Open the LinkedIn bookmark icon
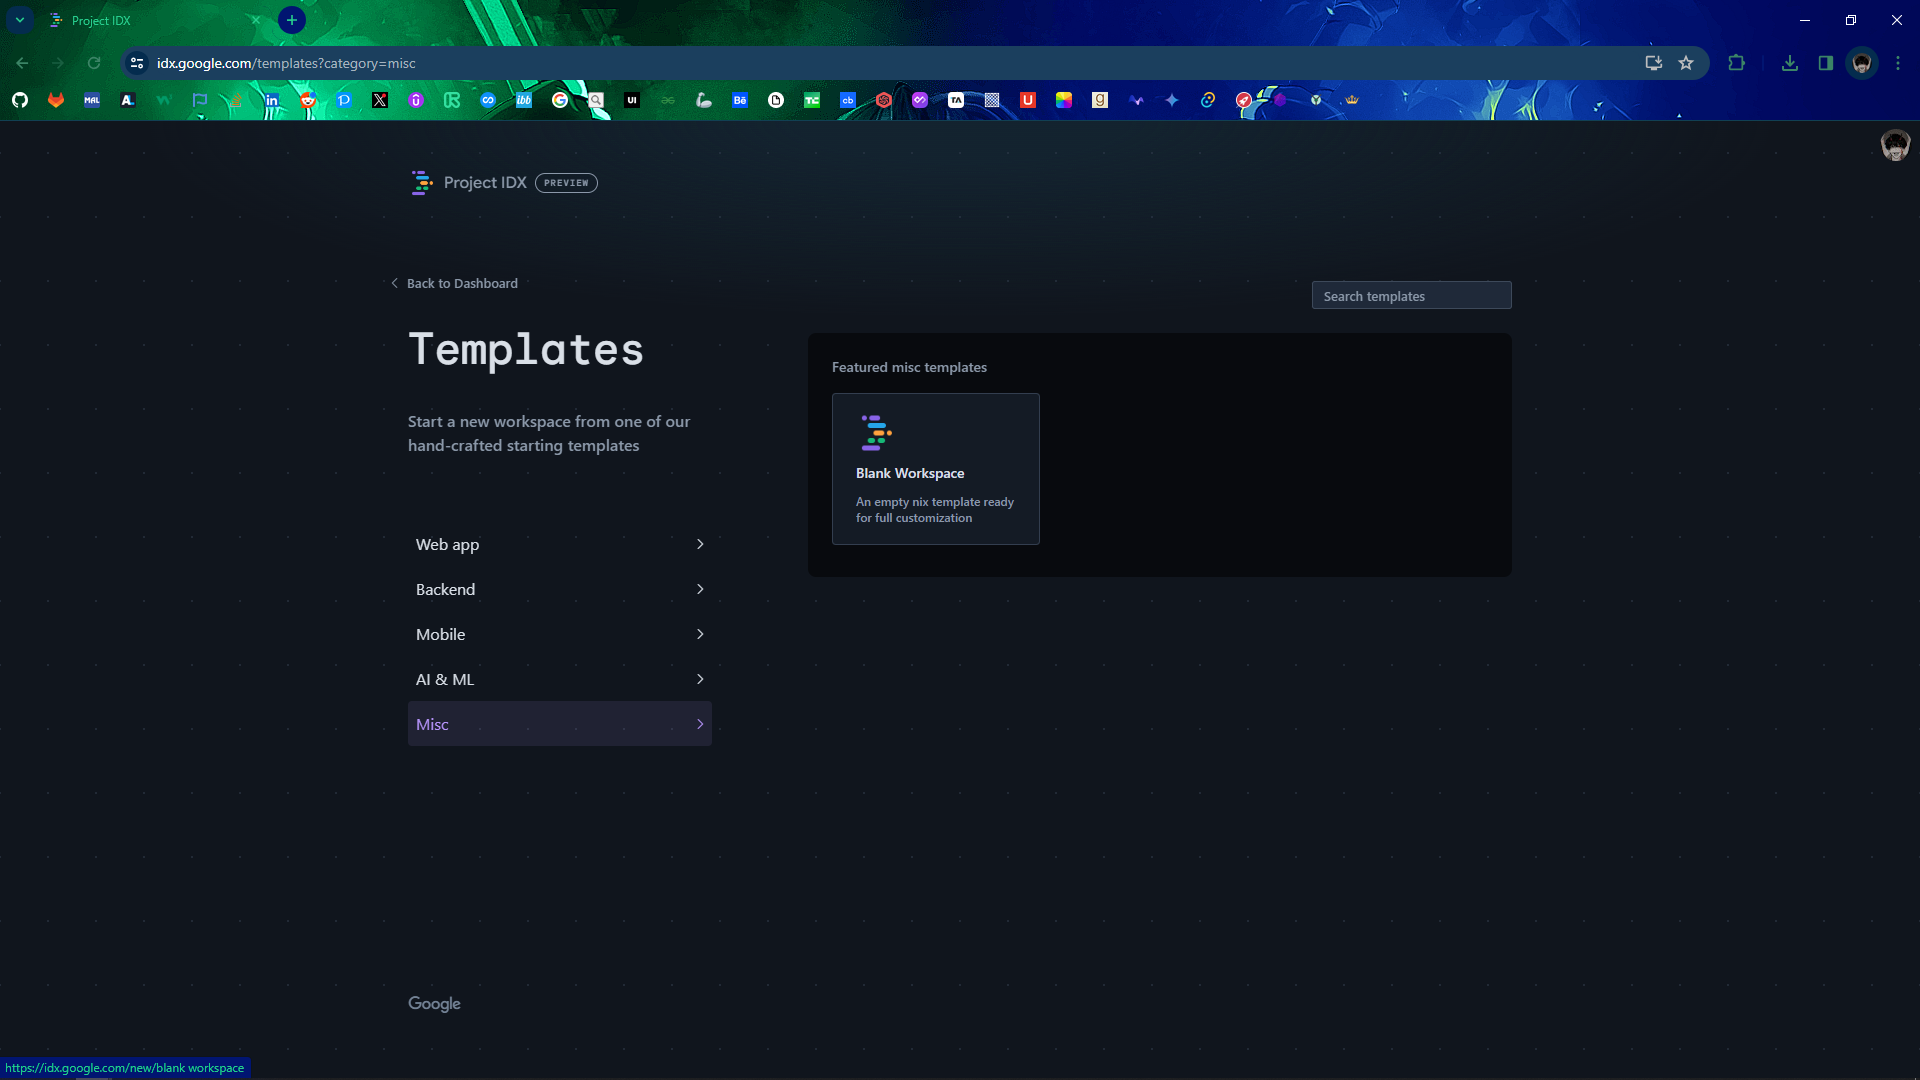This screenshot has width=1920, height=1080. (272, 100)
